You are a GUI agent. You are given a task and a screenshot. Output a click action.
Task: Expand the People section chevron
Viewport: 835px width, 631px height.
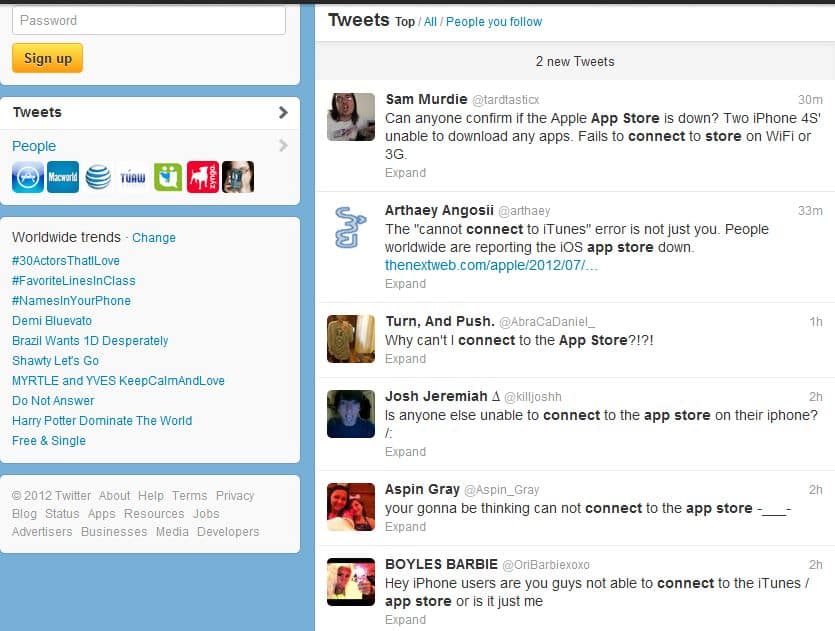click(x=283, y=146)
